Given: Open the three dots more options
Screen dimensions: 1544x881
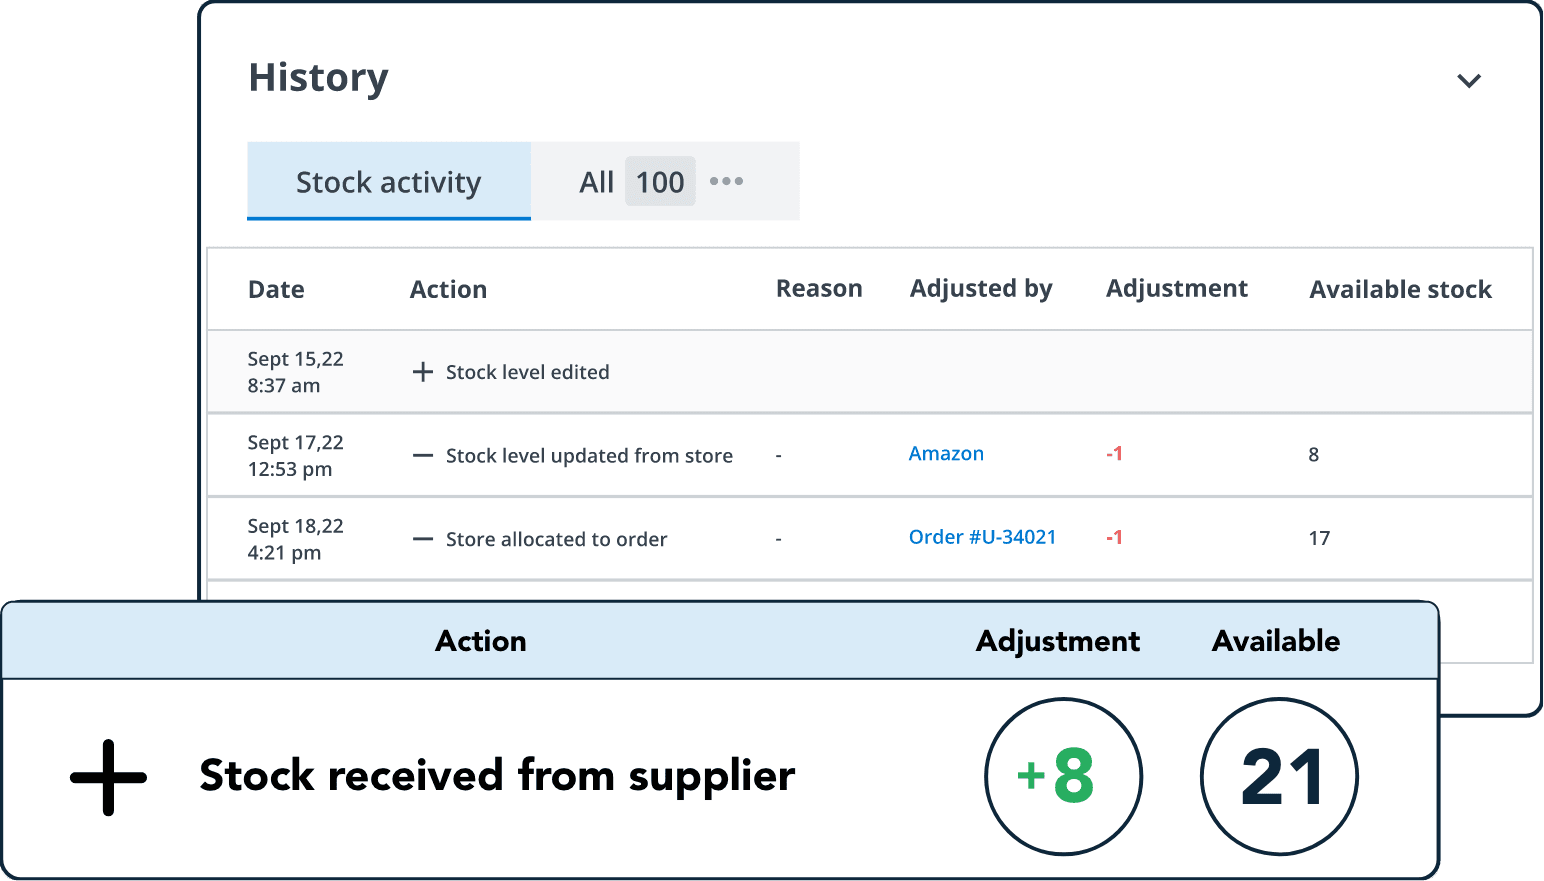Looking at the screenshot, I should point(726,181).
